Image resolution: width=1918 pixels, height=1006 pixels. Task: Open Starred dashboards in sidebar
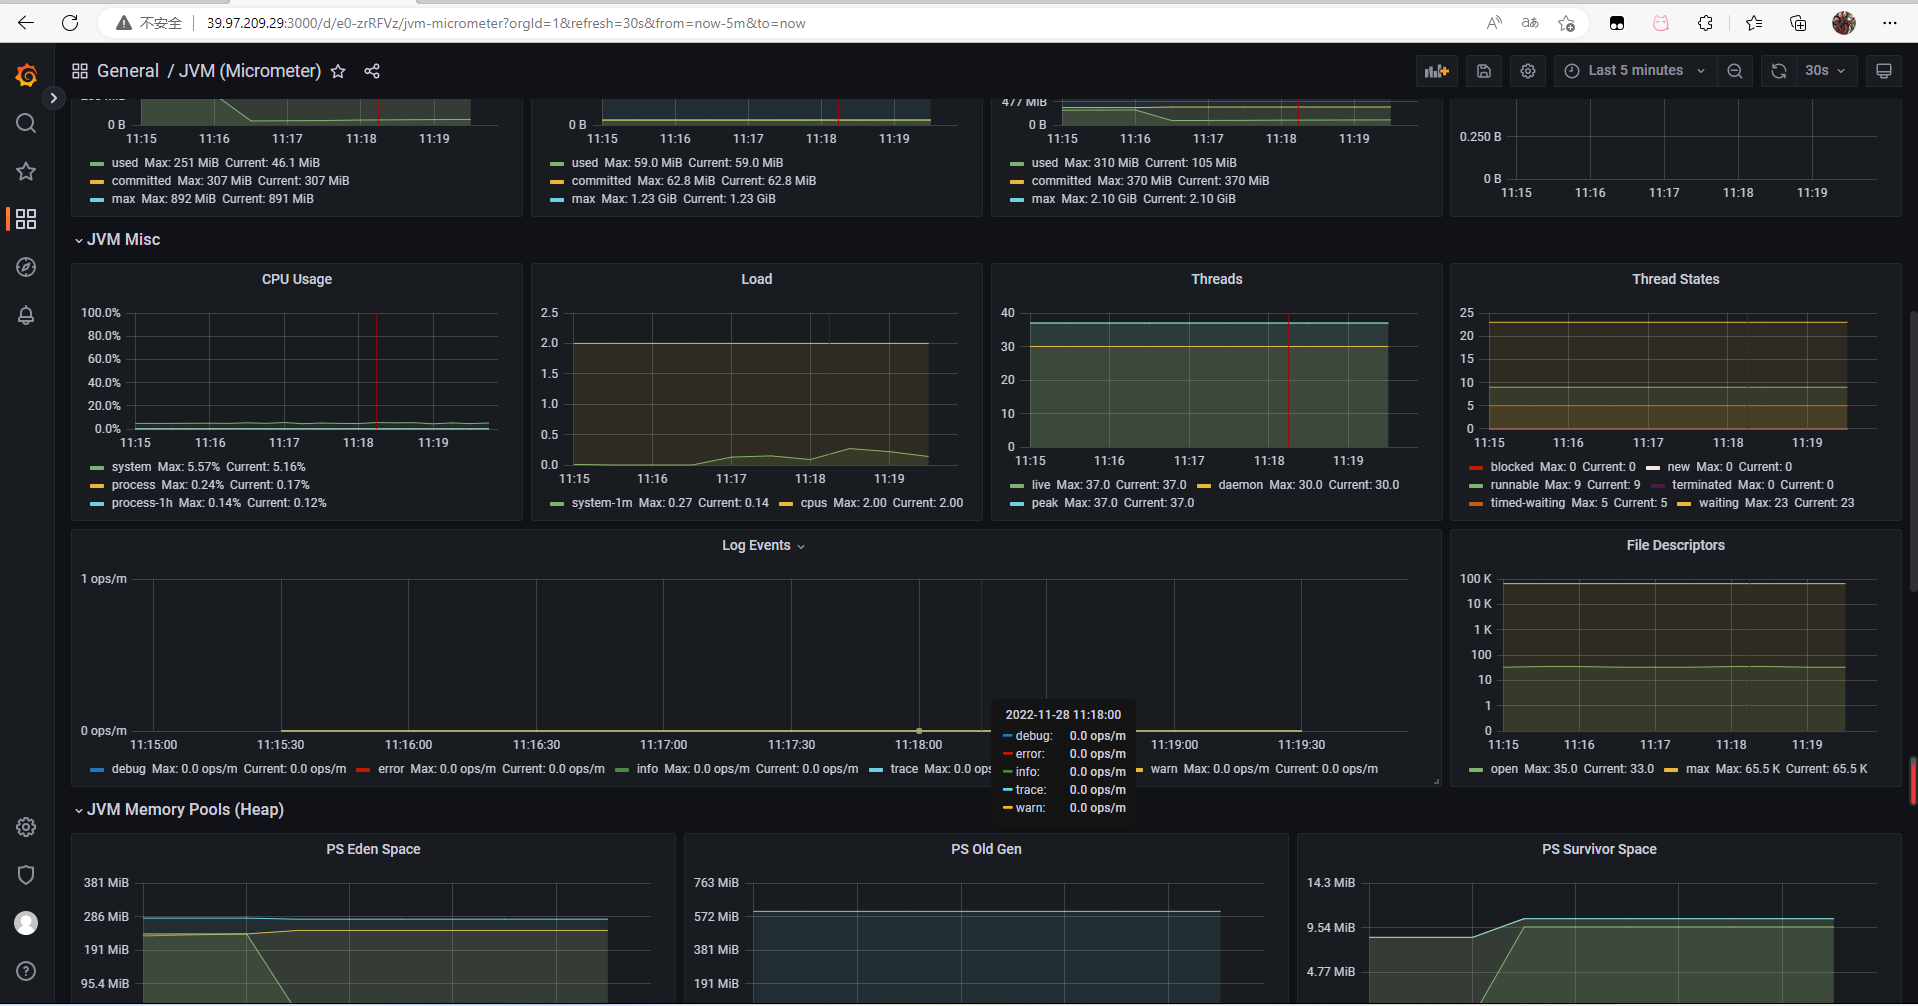pyautogui.click(x=26, y=171)
